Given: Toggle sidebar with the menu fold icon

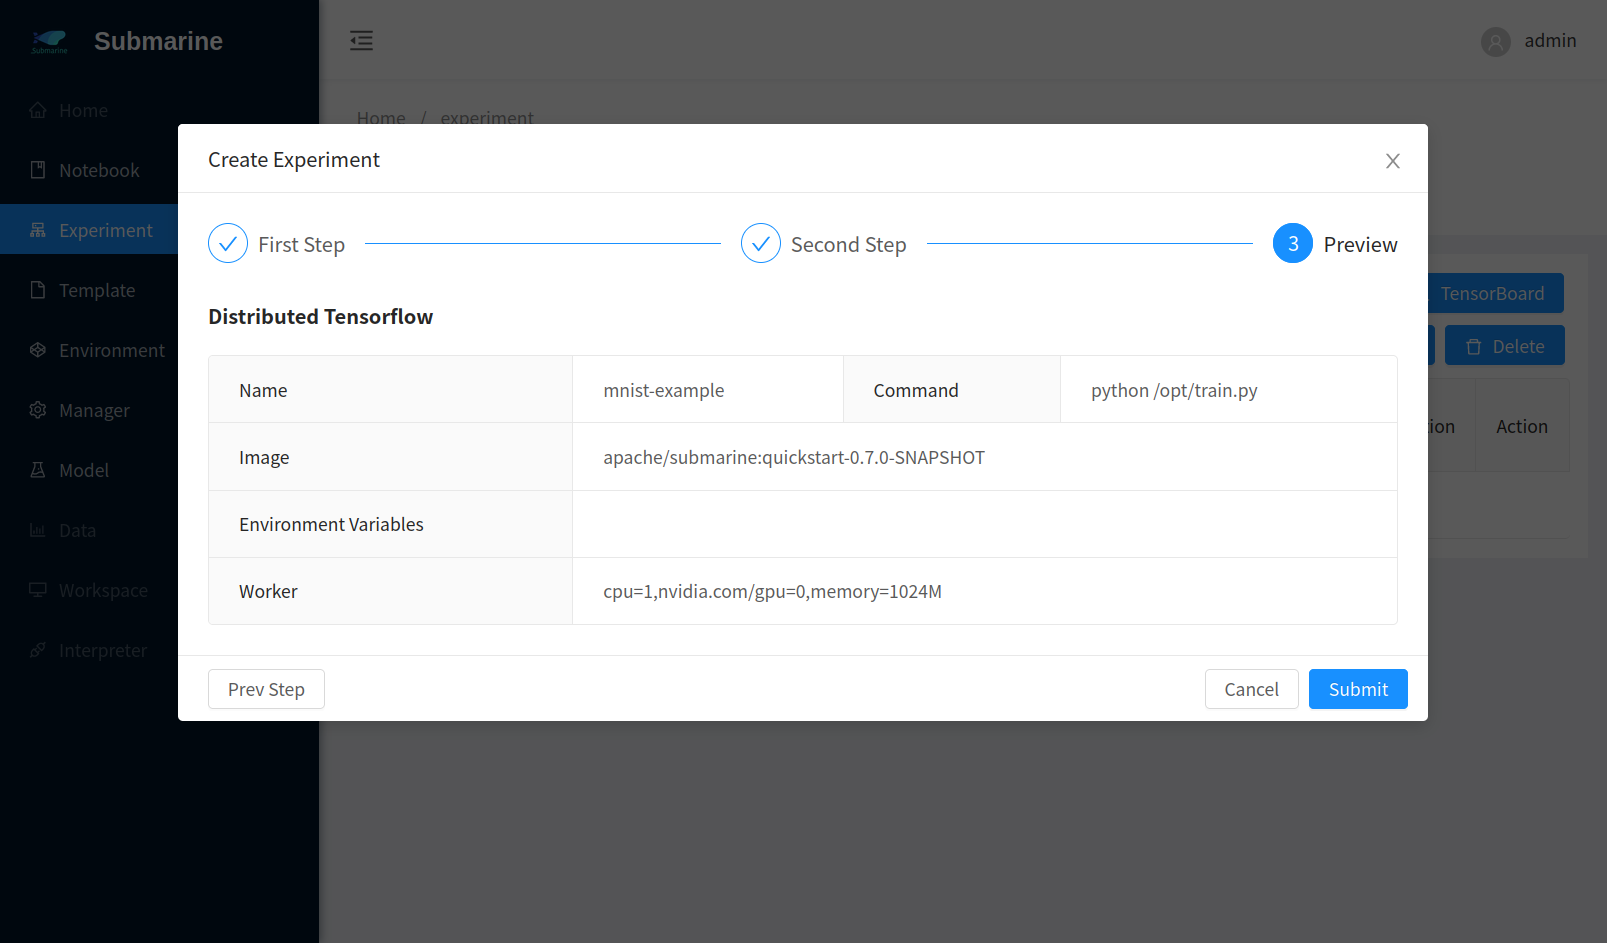Looking at the screenshot, I should click(361, 41).
